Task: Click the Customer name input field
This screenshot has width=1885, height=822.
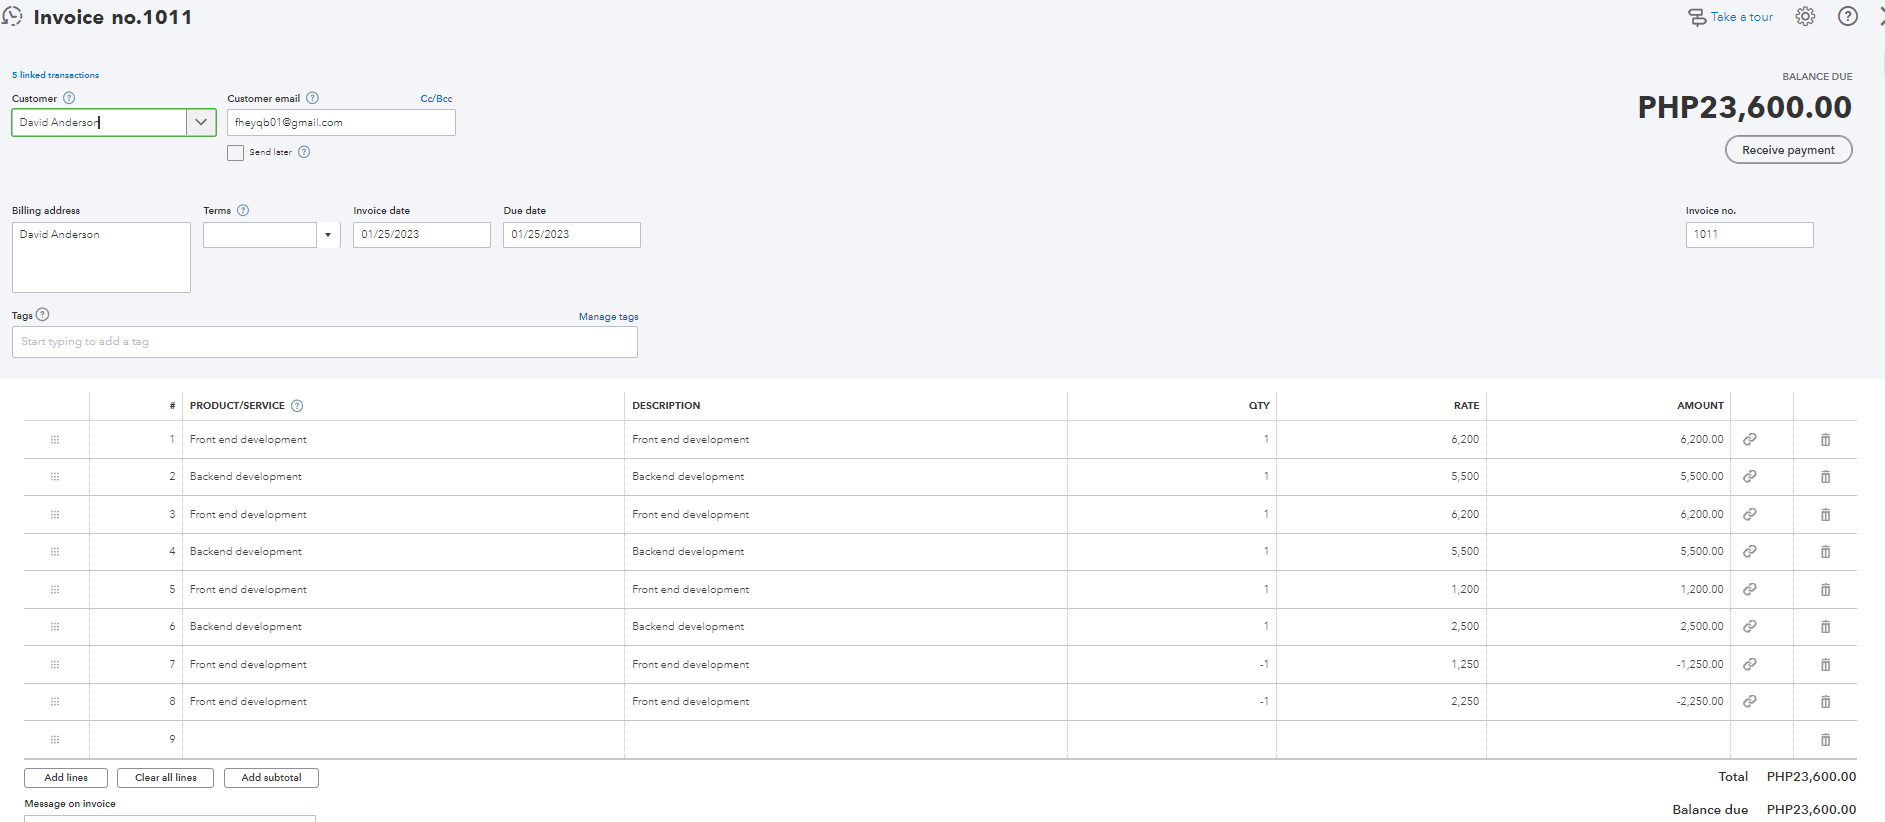Action: click(x=99, y=122)
